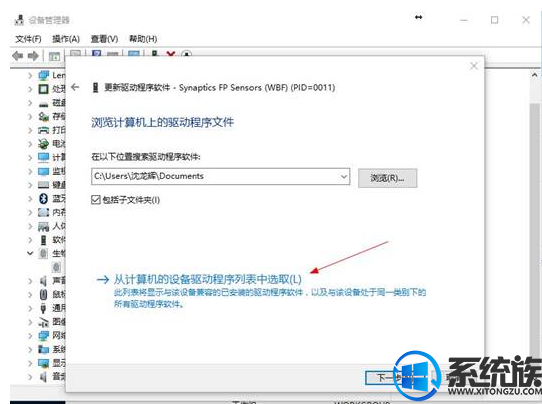The image size is (542, 404).
Task: Click the driver location path input field
Action: tap(215, 176)
